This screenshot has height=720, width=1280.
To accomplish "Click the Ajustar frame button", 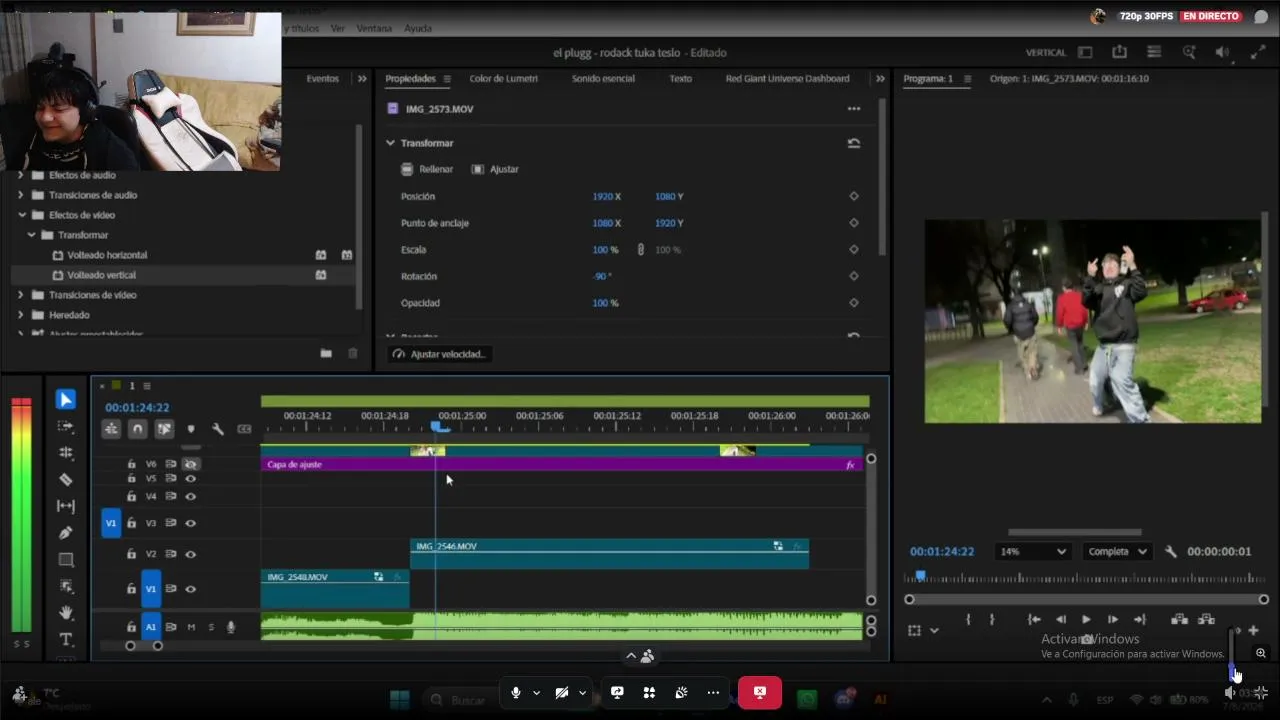I will click(x=495, y=170).
